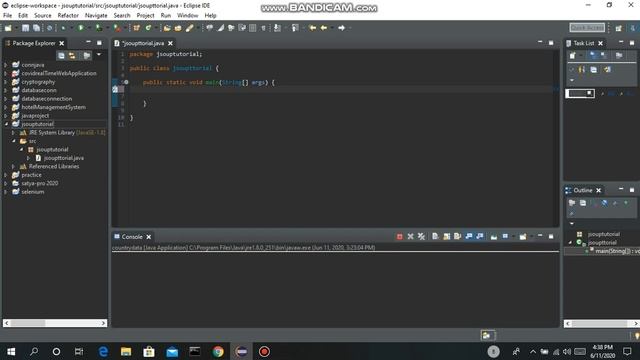Expand the hotelManagementSystem project
Screen dimensions: 640x360
[x=6, y=107]
